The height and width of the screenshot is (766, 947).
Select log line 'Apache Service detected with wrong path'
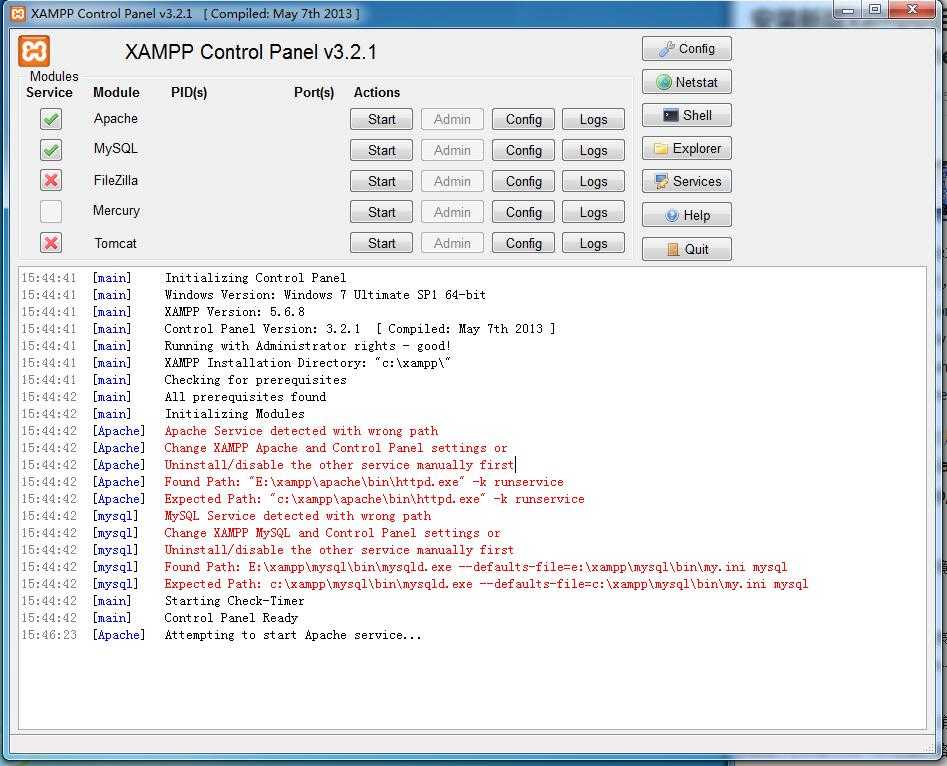pos(301,431)
